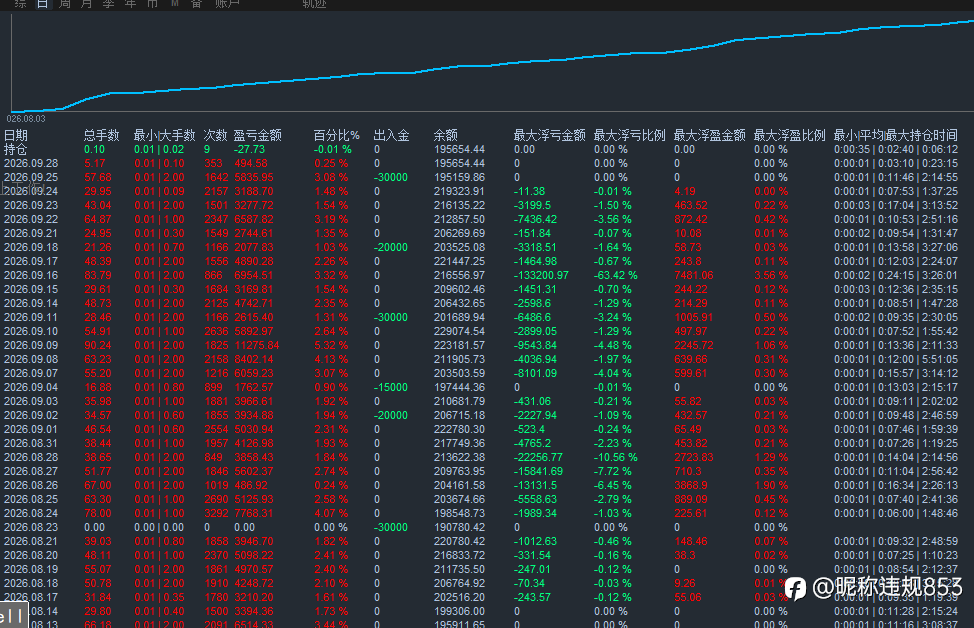
Task: Sort by the 总手数 column header
Action: point(101,135)
